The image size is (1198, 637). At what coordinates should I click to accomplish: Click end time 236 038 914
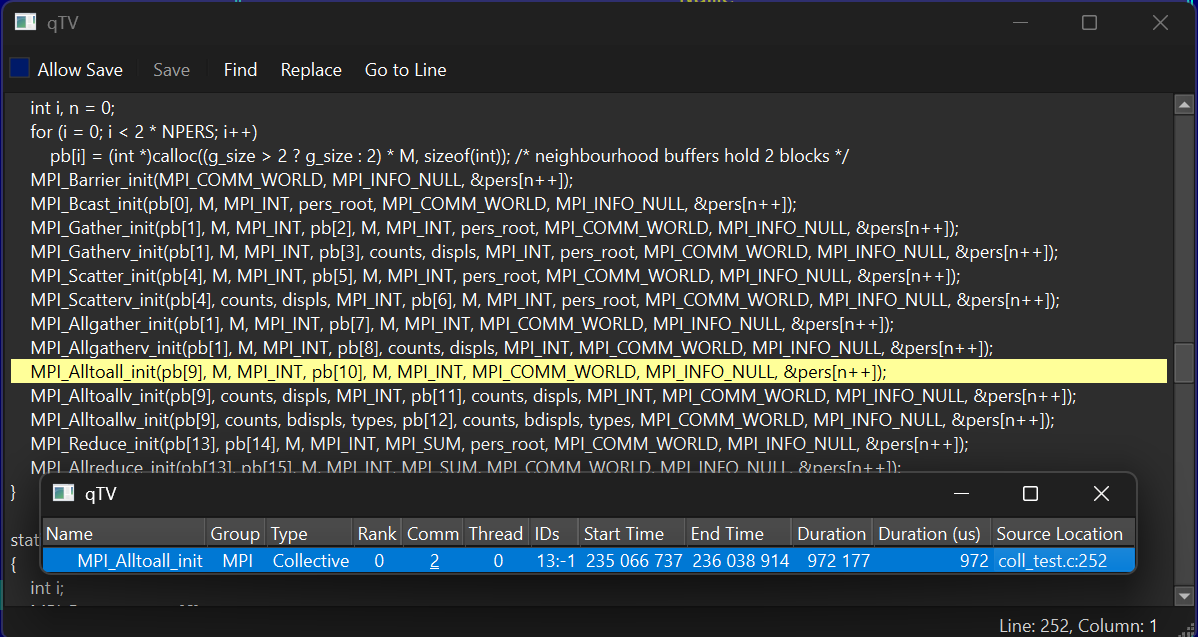(x=740, y=561)
